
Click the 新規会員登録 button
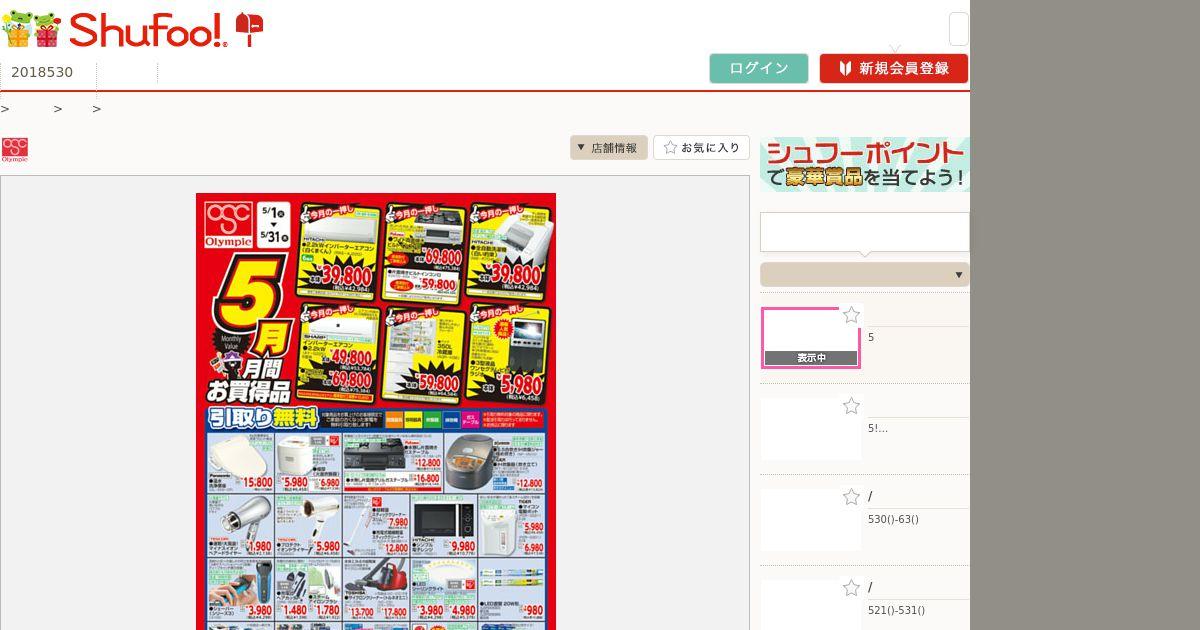(894, 68)
